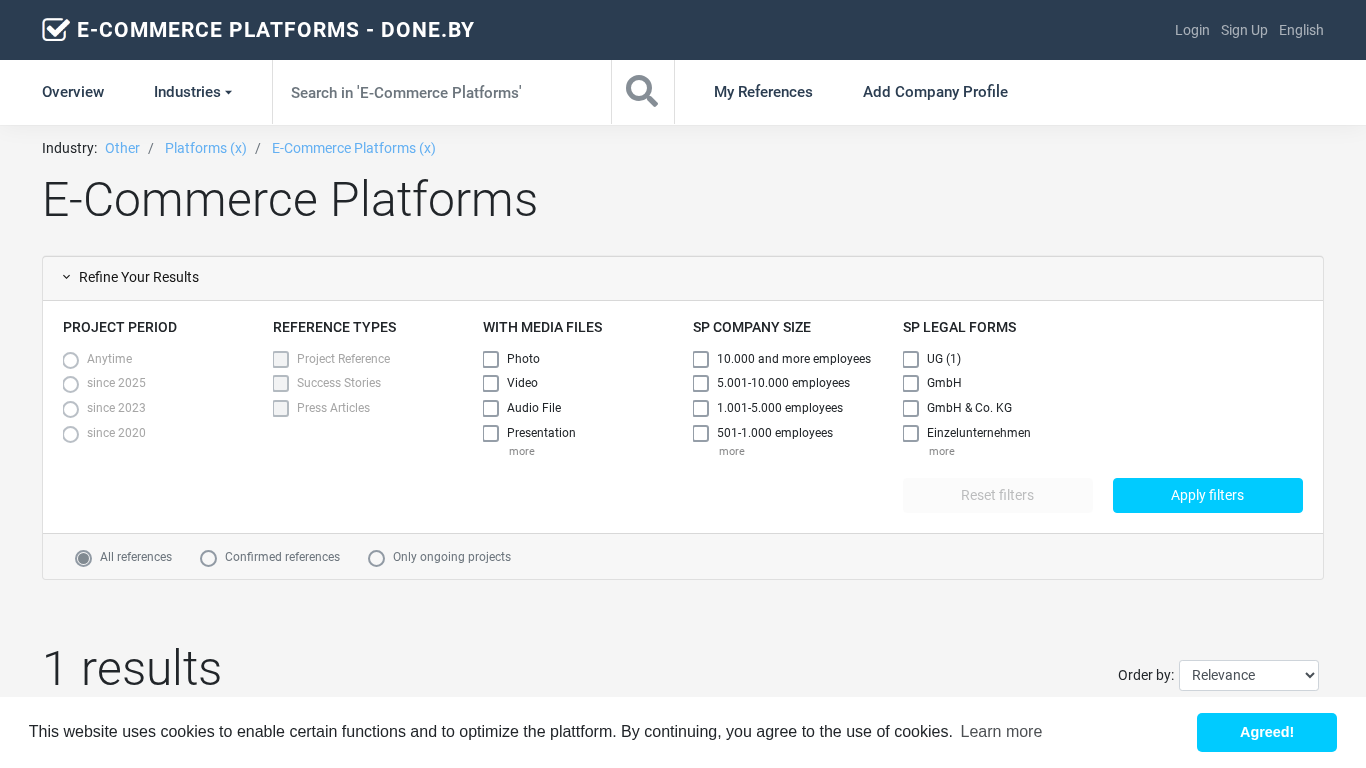Check the Video media files option
Screen dimensions: 1366x768
click(x=491, y=384)
